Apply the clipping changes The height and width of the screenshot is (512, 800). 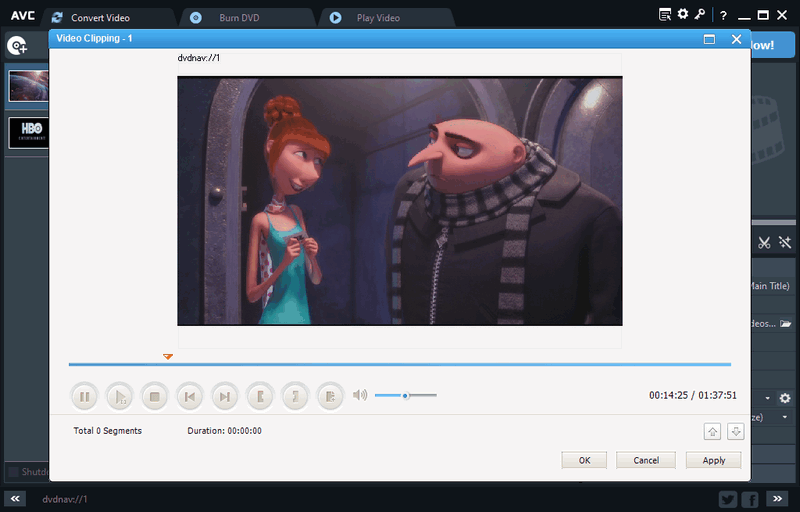(x=714, y=460)
